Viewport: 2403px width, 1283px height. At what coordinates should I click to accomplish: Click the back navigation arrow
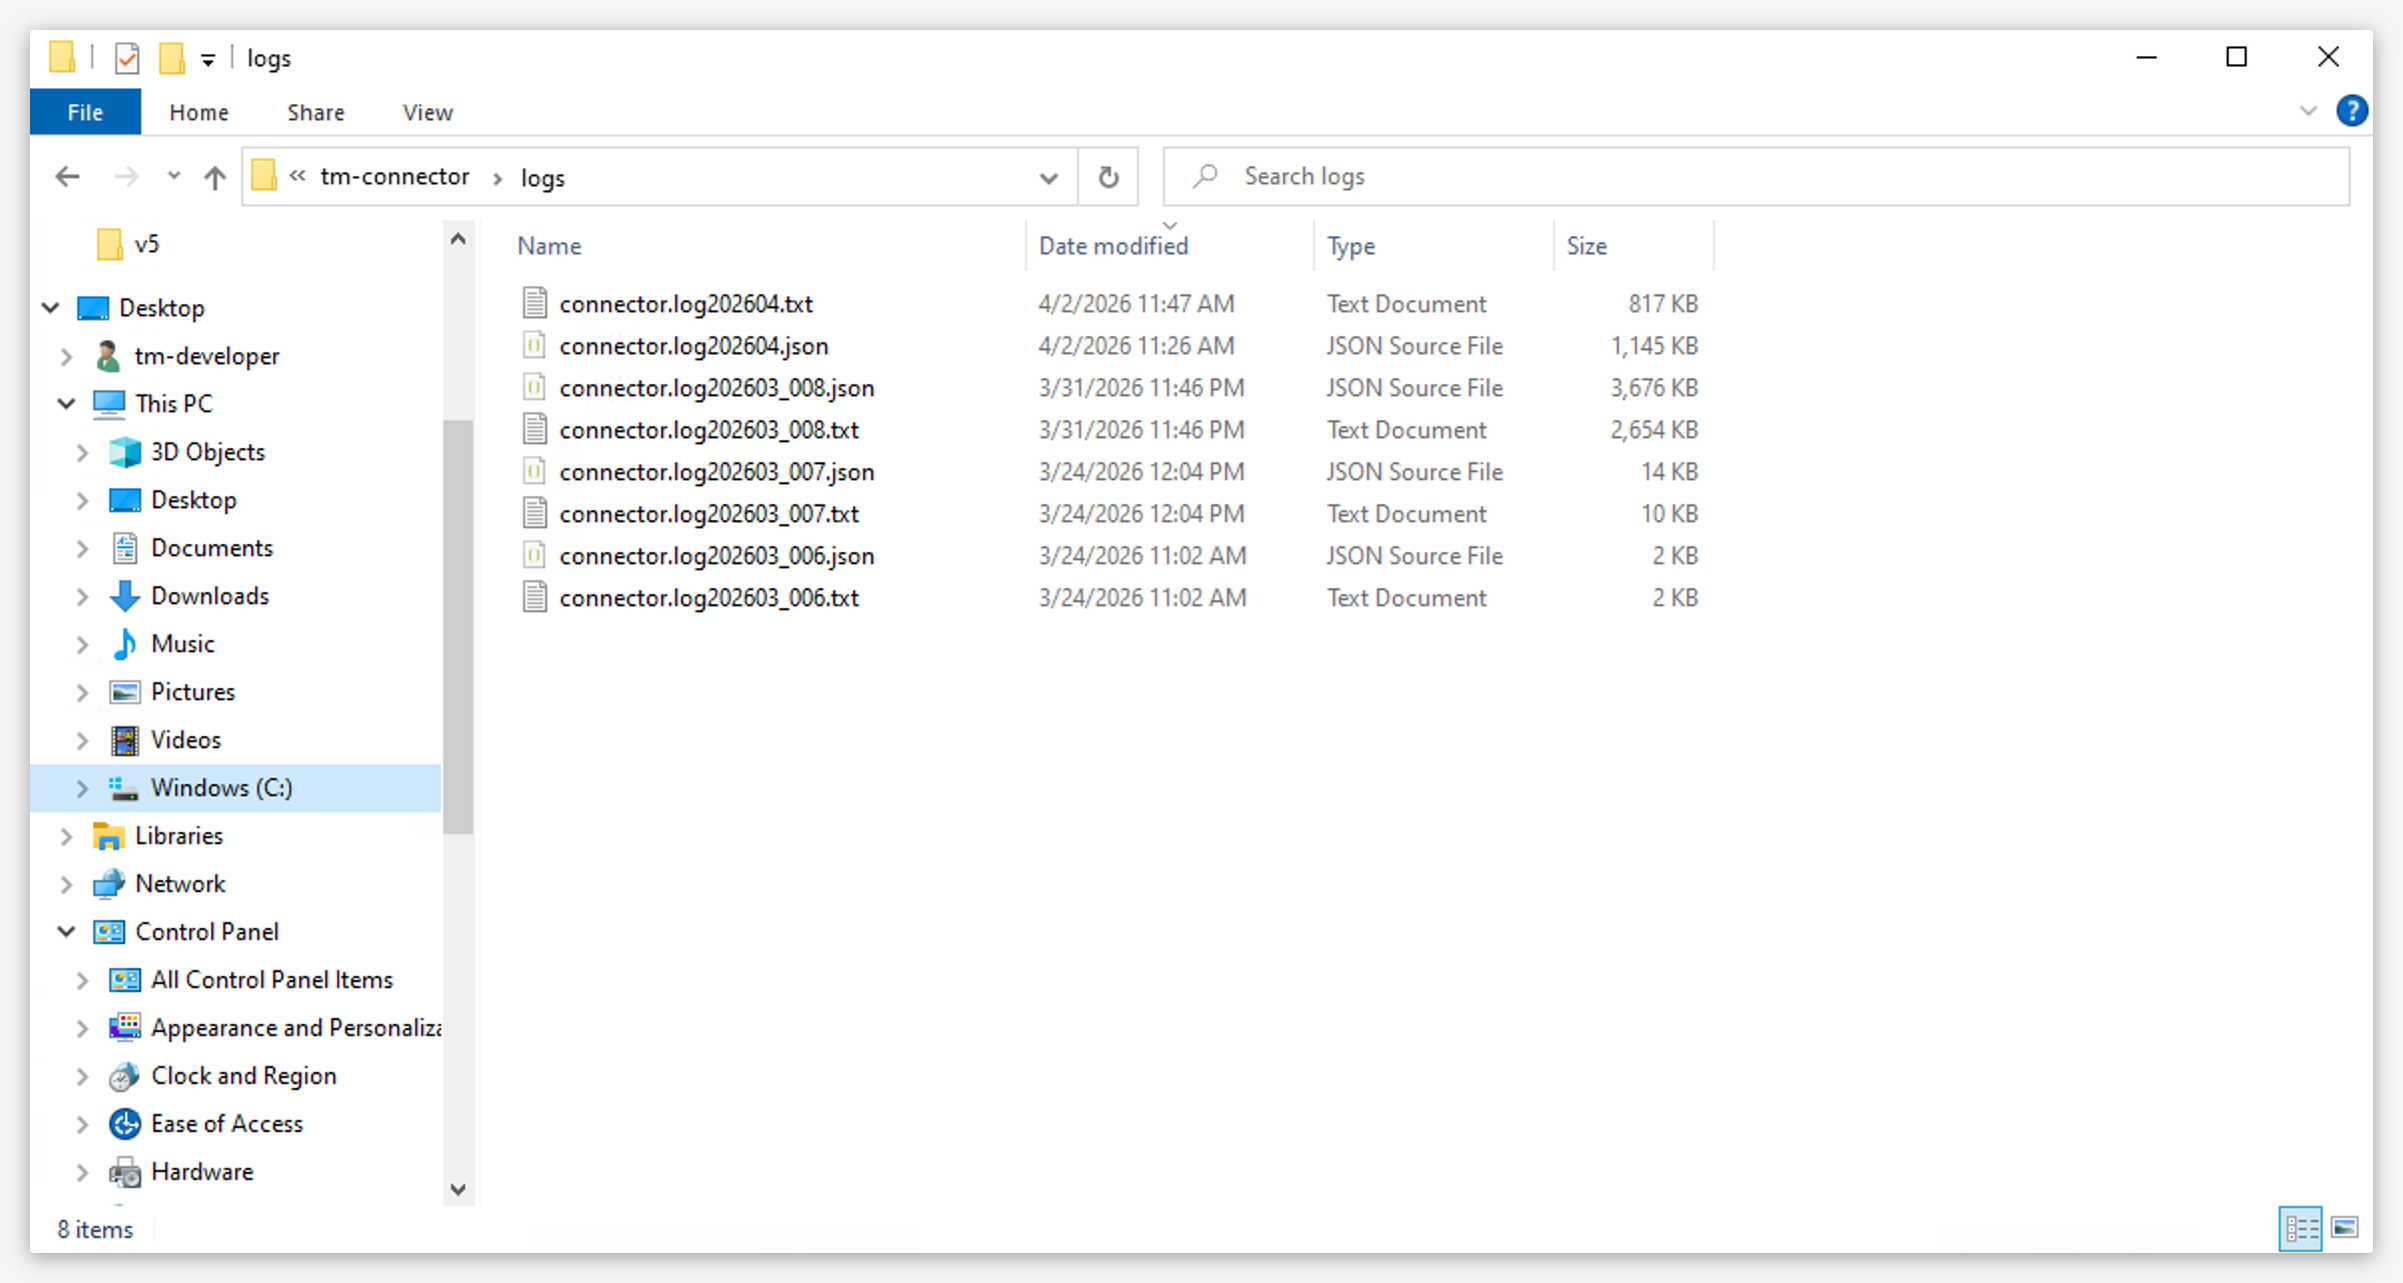67,176
